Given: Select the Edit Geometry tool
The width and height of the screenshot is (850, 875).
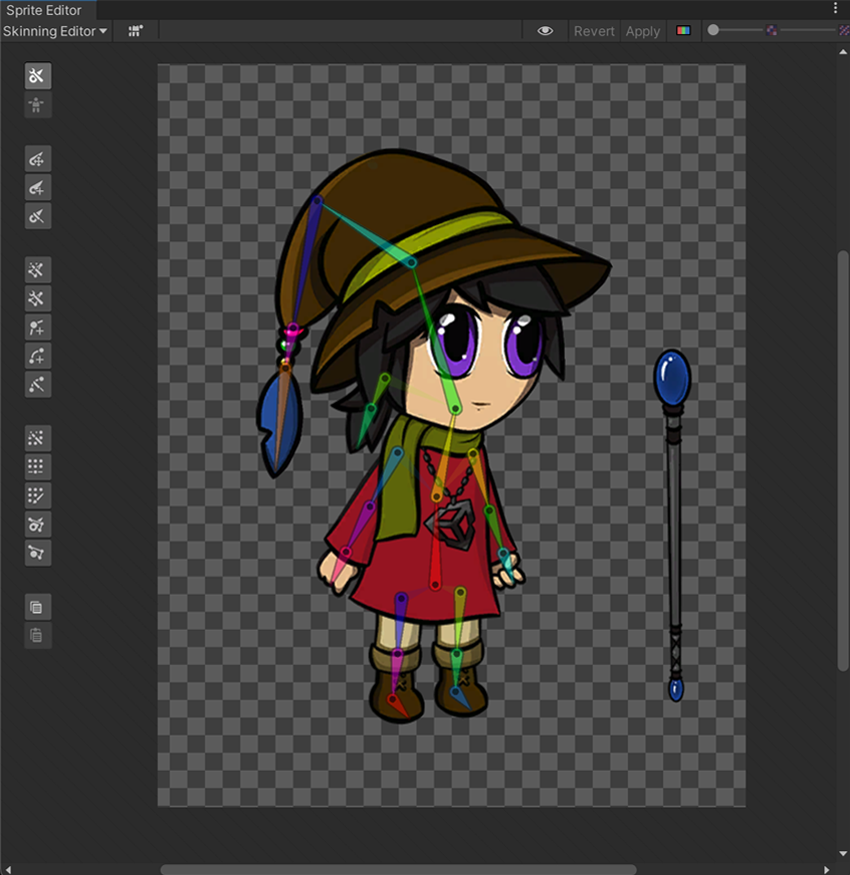Looking at the screenshot, I should pyautogui.click(x=37, y=299).
